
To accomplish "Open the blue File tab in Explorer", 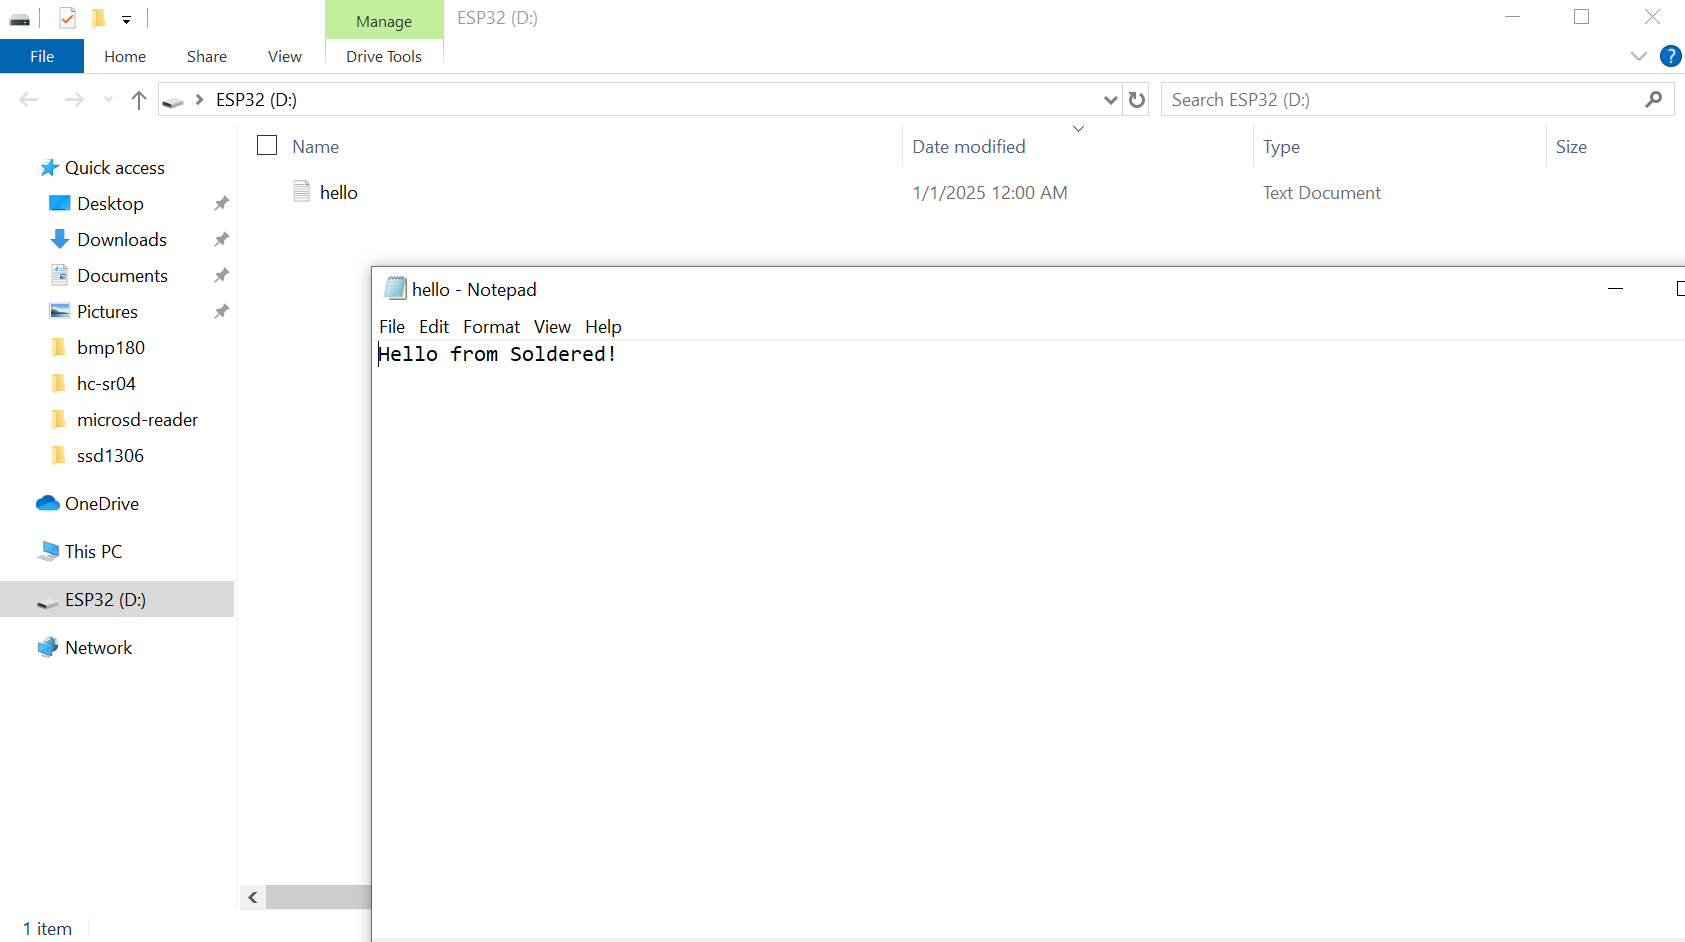I will (42, 57).
